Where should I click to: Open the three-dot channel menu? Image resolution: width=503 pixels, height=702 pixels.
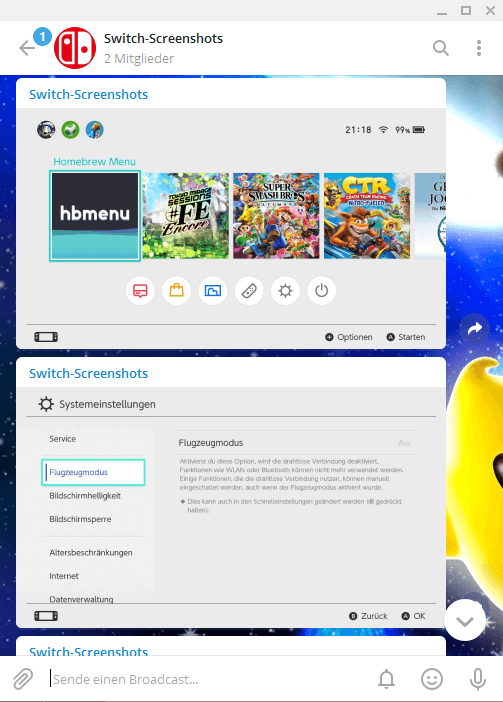pyautogui.click(x=479, y=48)
